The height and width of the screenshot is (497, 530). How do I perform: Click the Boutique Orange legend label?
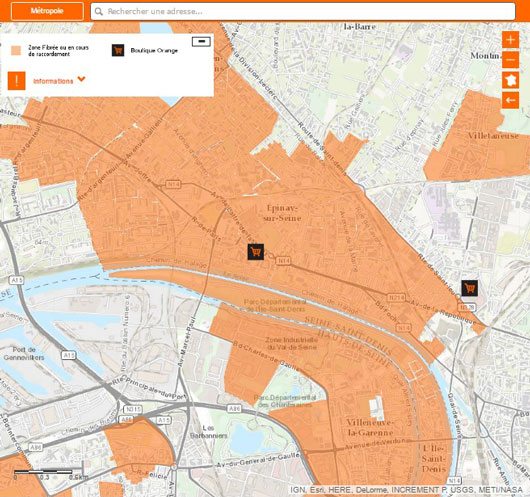154,51
